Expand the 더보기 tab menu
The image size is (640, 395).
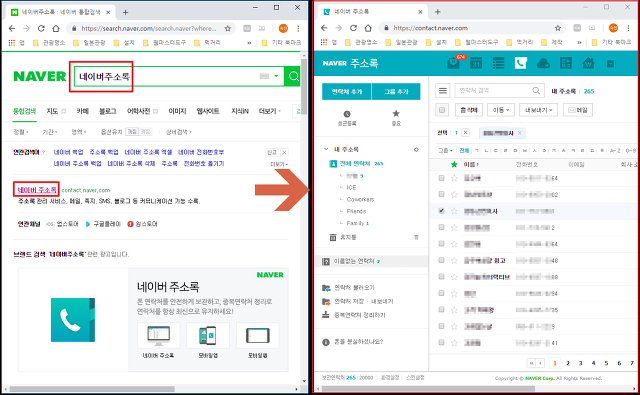[269, 111]
